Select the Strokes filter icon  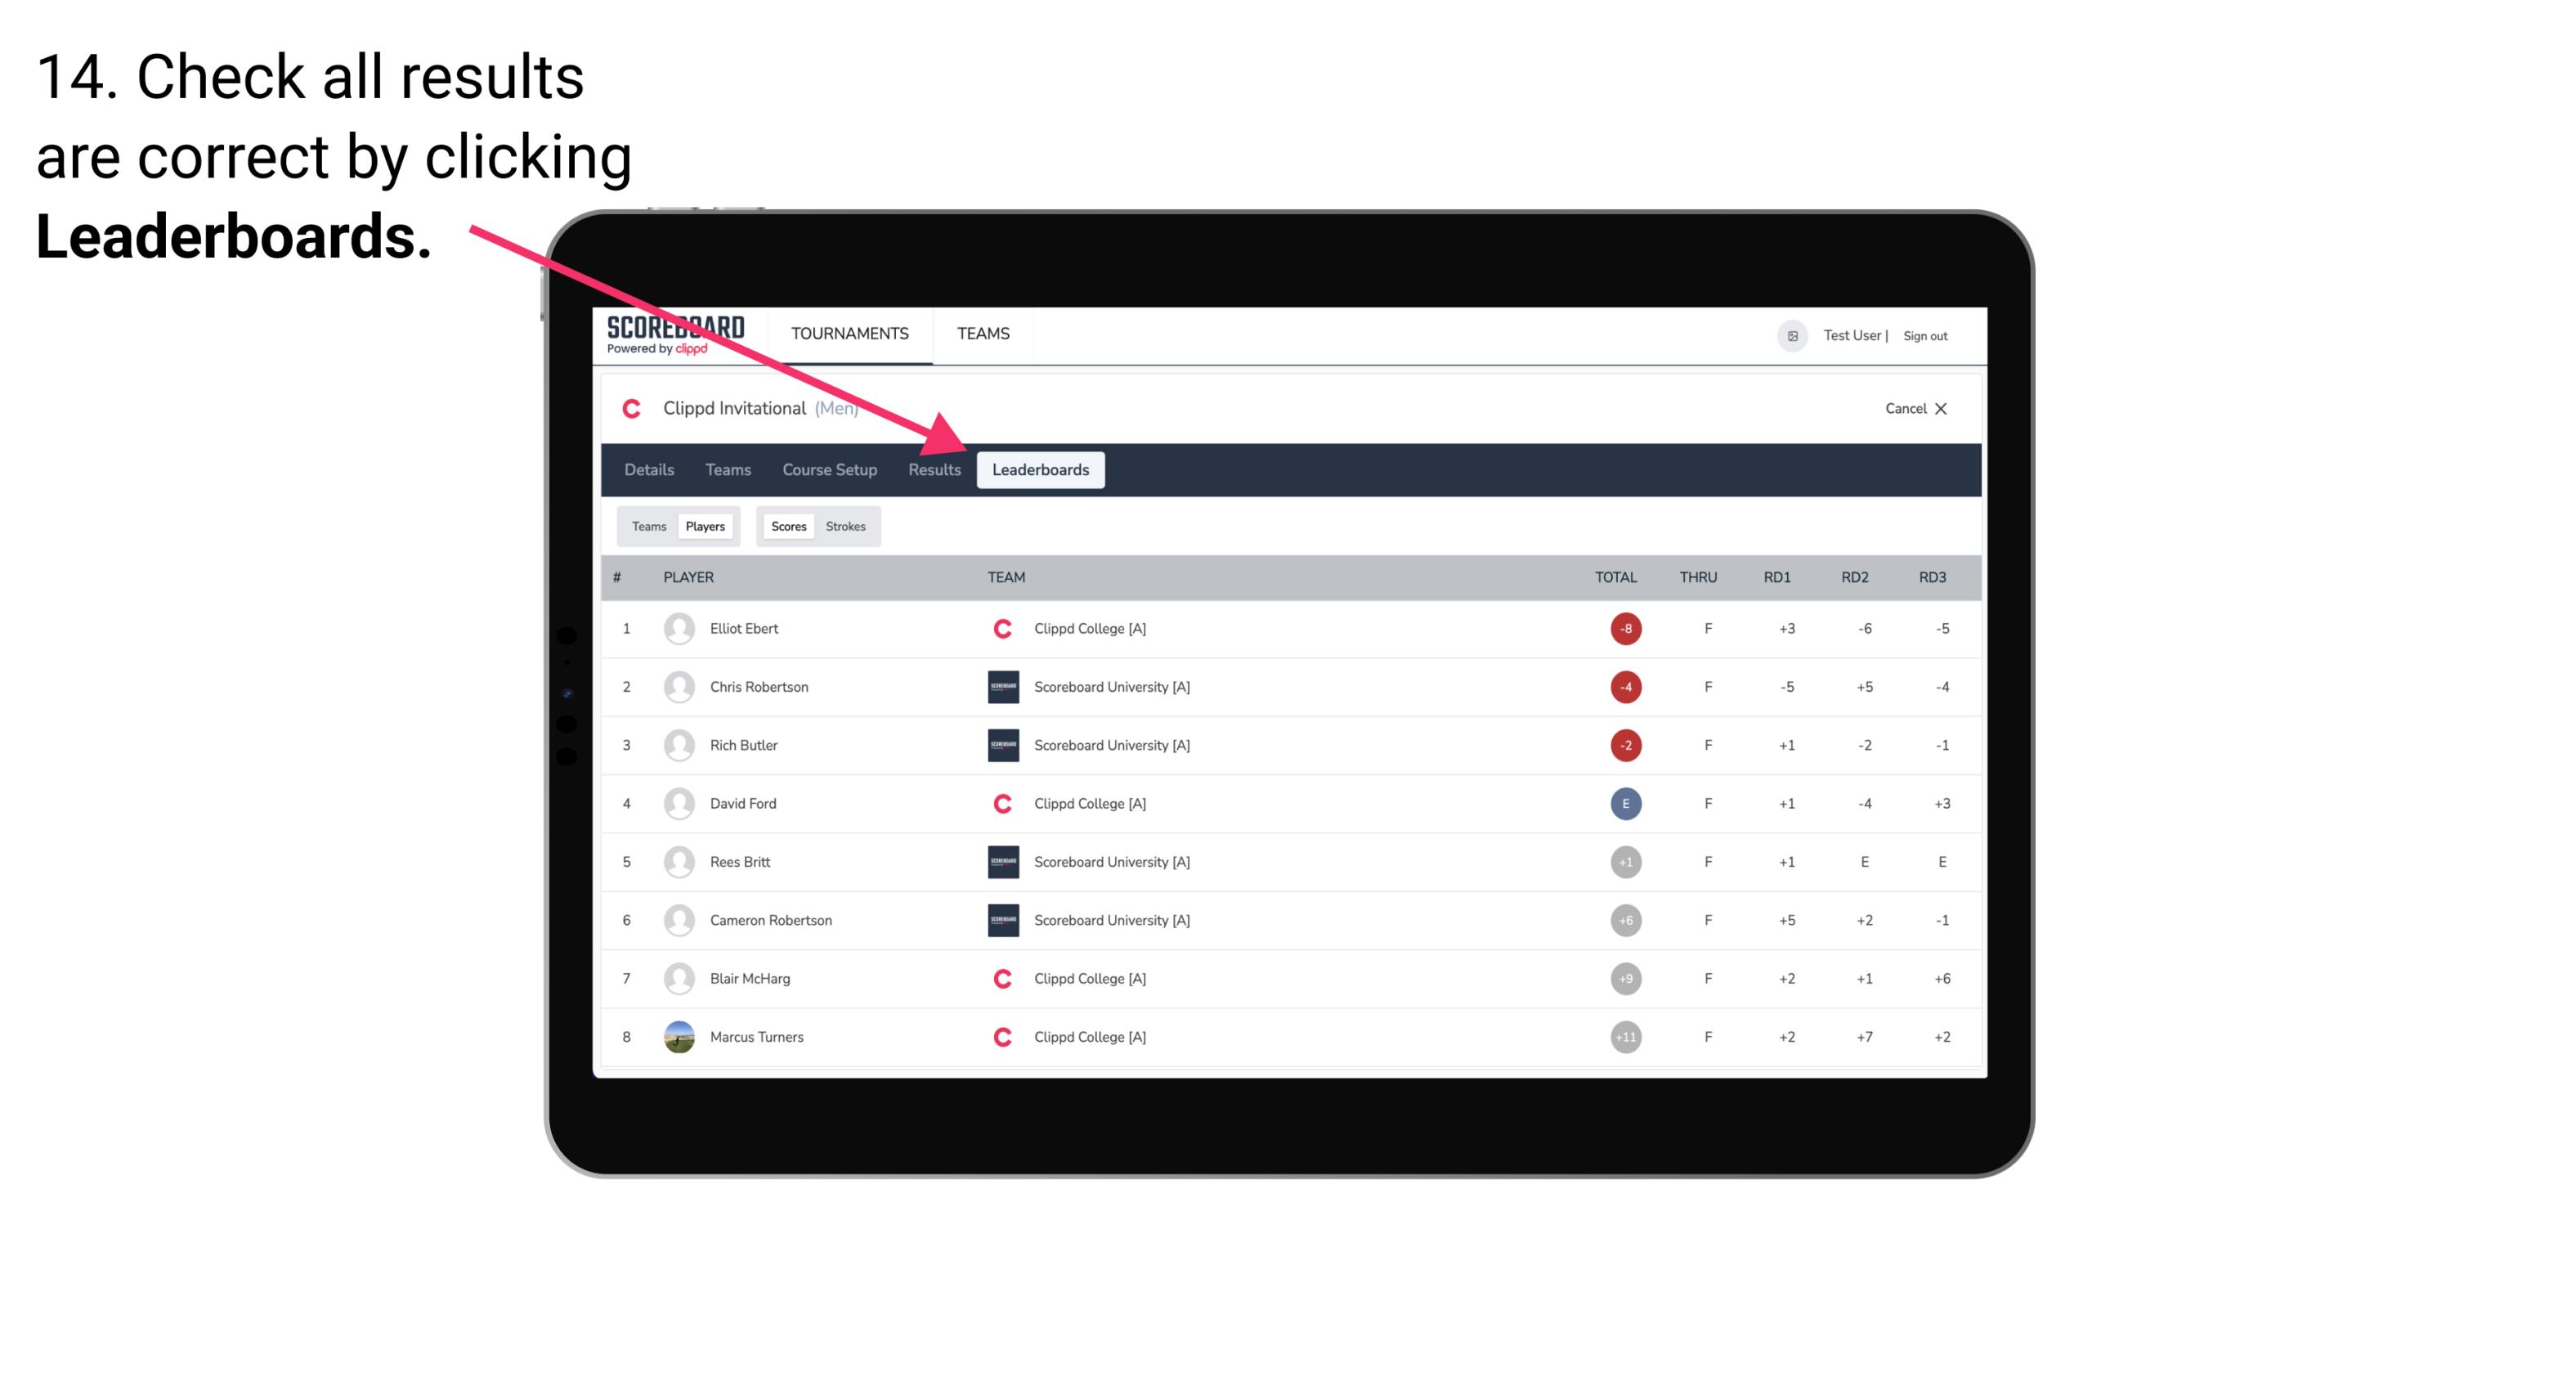pyautogui.click(x=846, y=526)
